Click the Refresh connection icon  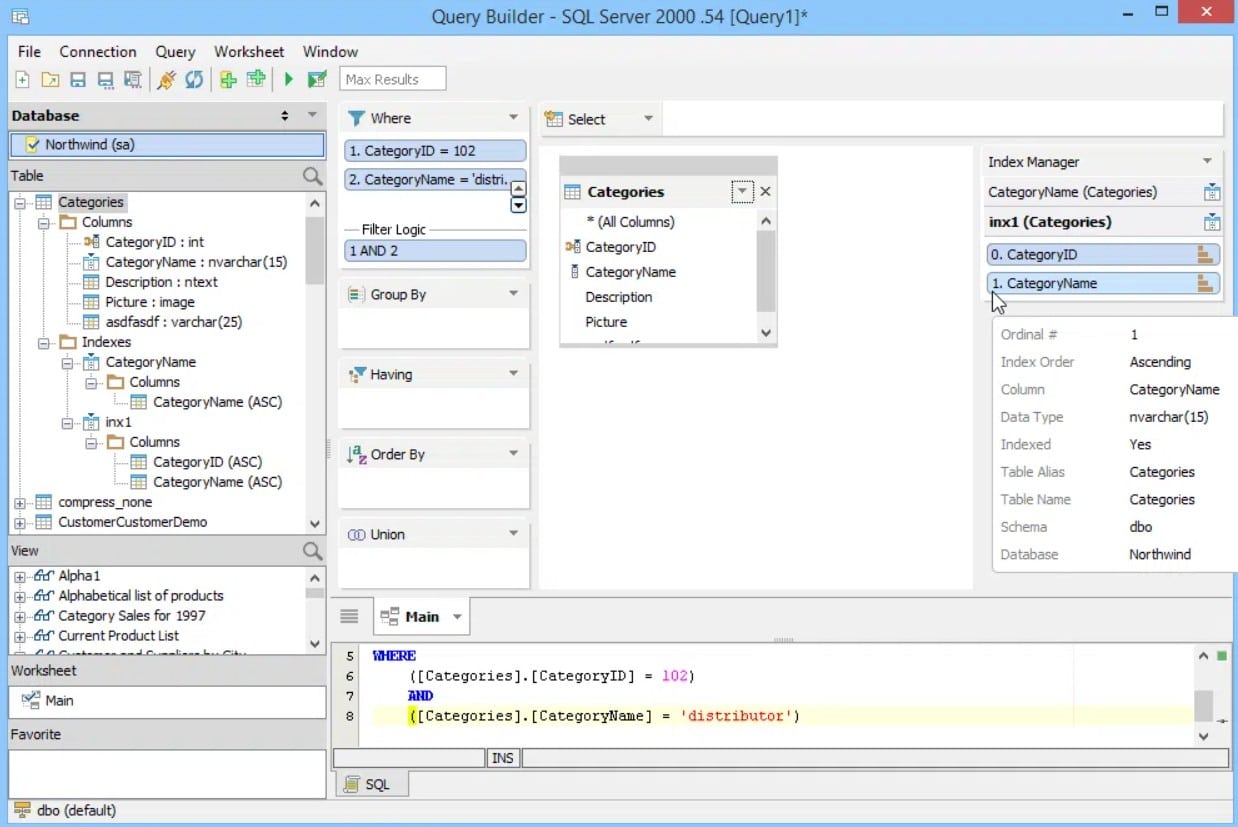point(194,78)
